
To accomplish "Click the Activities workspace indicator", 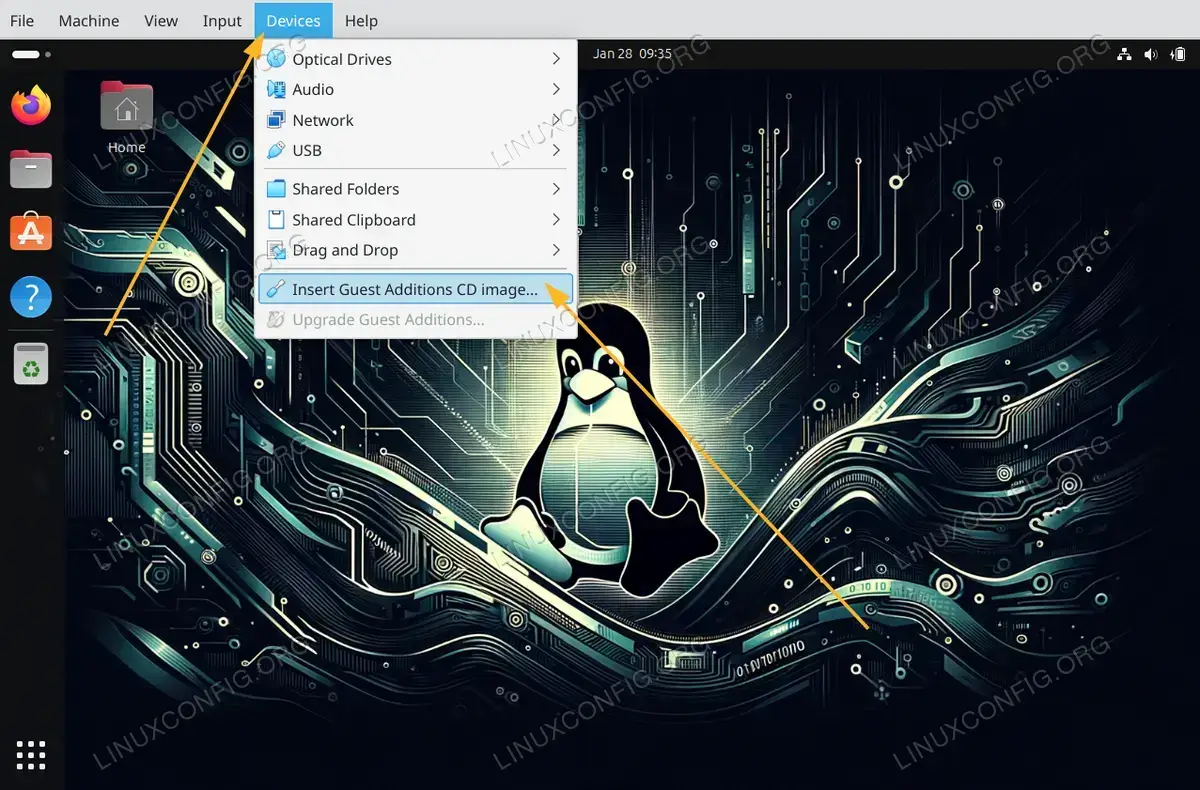I will coord(30,54).
